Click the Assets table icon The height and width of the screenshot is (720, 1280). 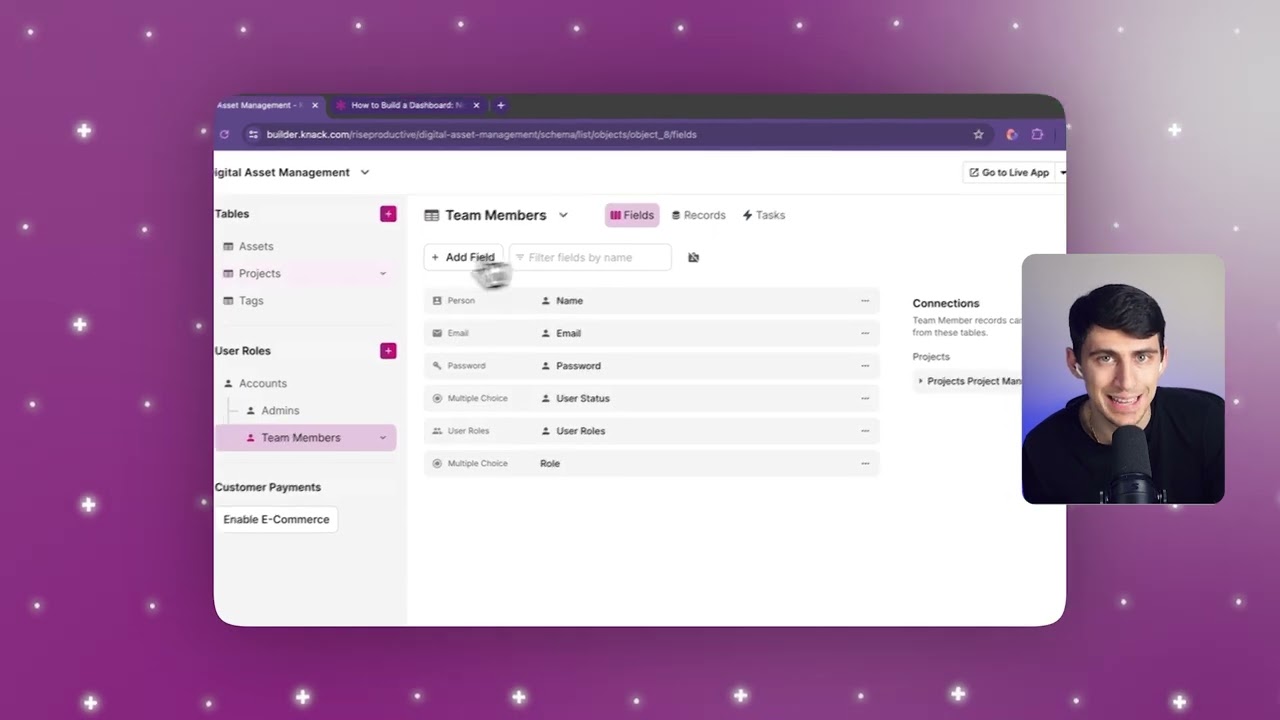[228, 246]
